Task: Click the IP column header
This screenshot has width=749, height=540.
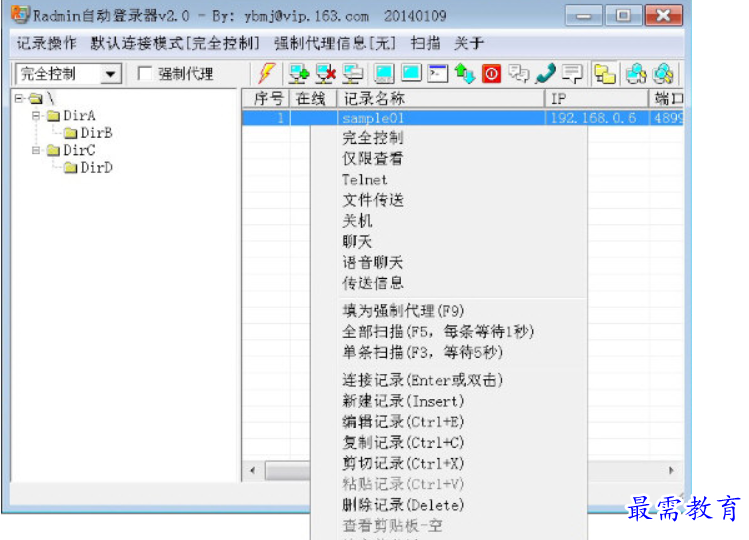Action: coord(597,99)
